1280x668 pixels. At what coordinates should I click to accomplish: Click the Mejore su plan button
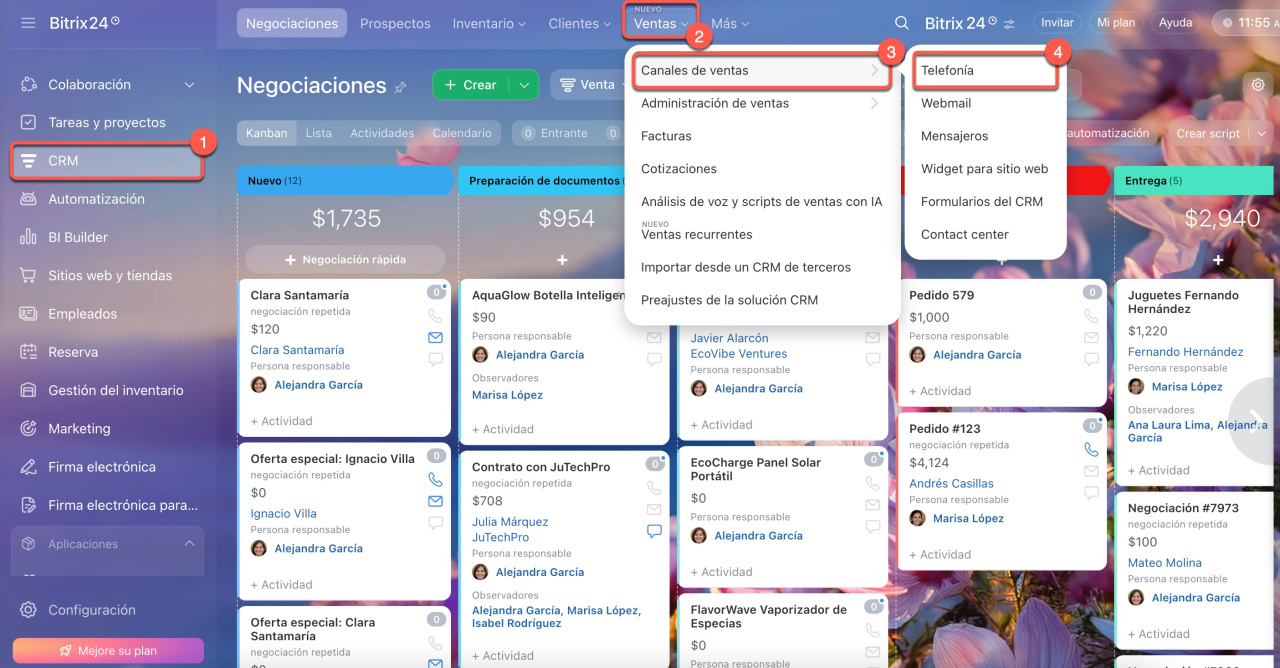(108, 650)
